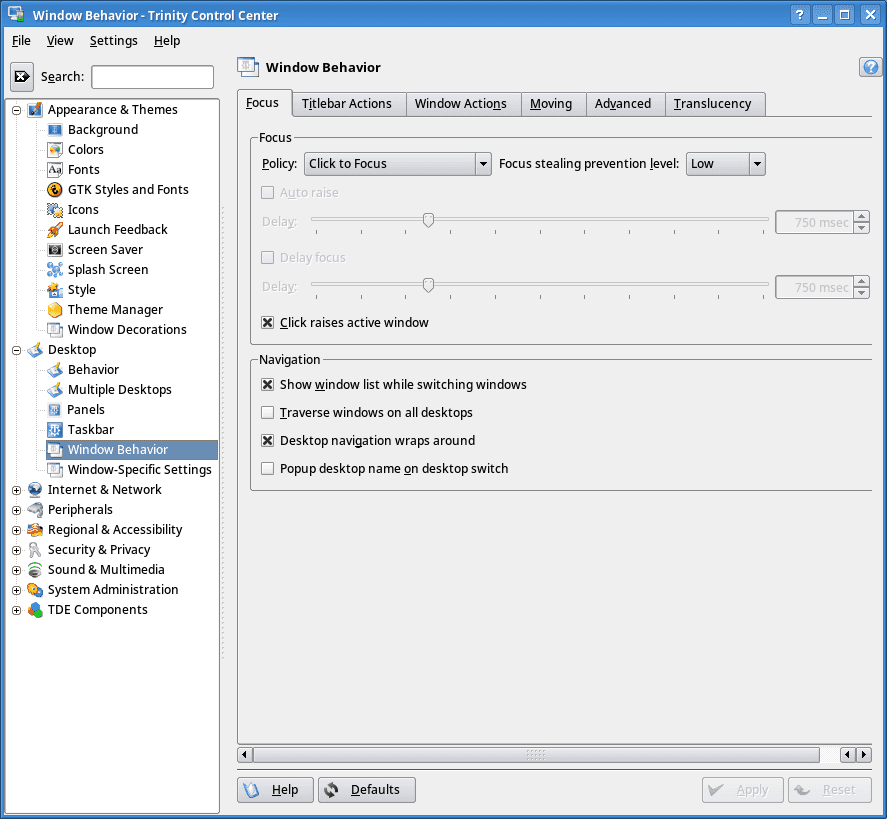Click the horizontal scrollbar's left arrow

244,755
